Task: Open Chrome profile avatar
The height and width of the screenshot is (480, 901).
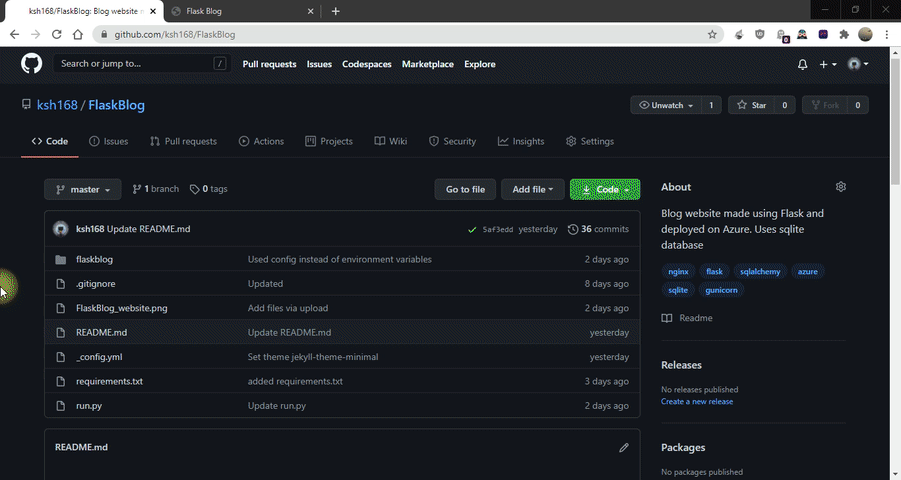Action: [865, 34]
